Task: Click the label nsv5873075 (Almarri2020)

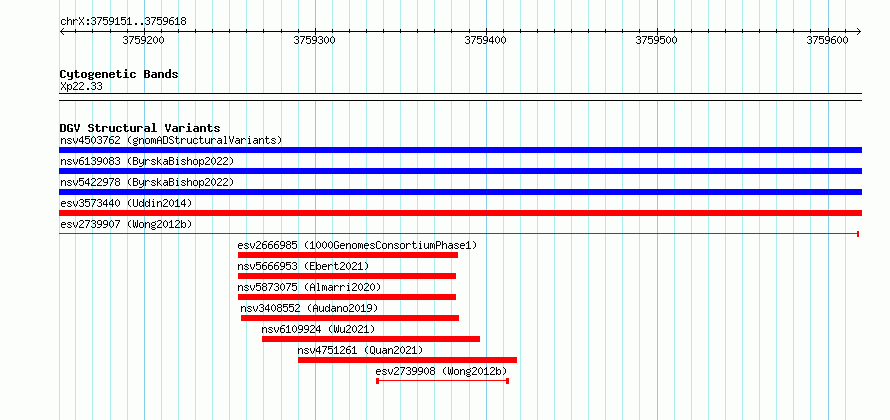Action: [309, 287]
